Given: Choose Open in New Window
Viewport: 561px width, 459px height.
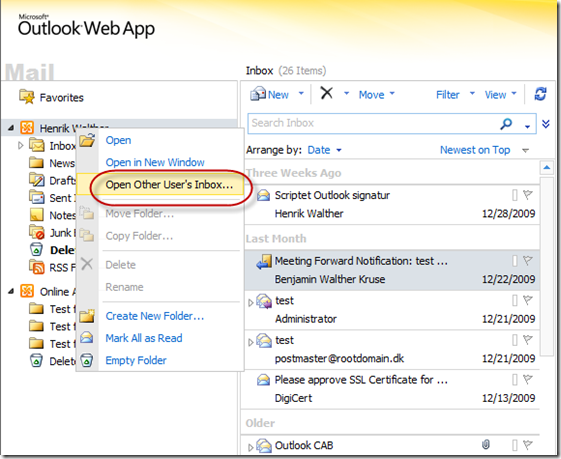Looking at the screenshot, I should tap(155, 162).
